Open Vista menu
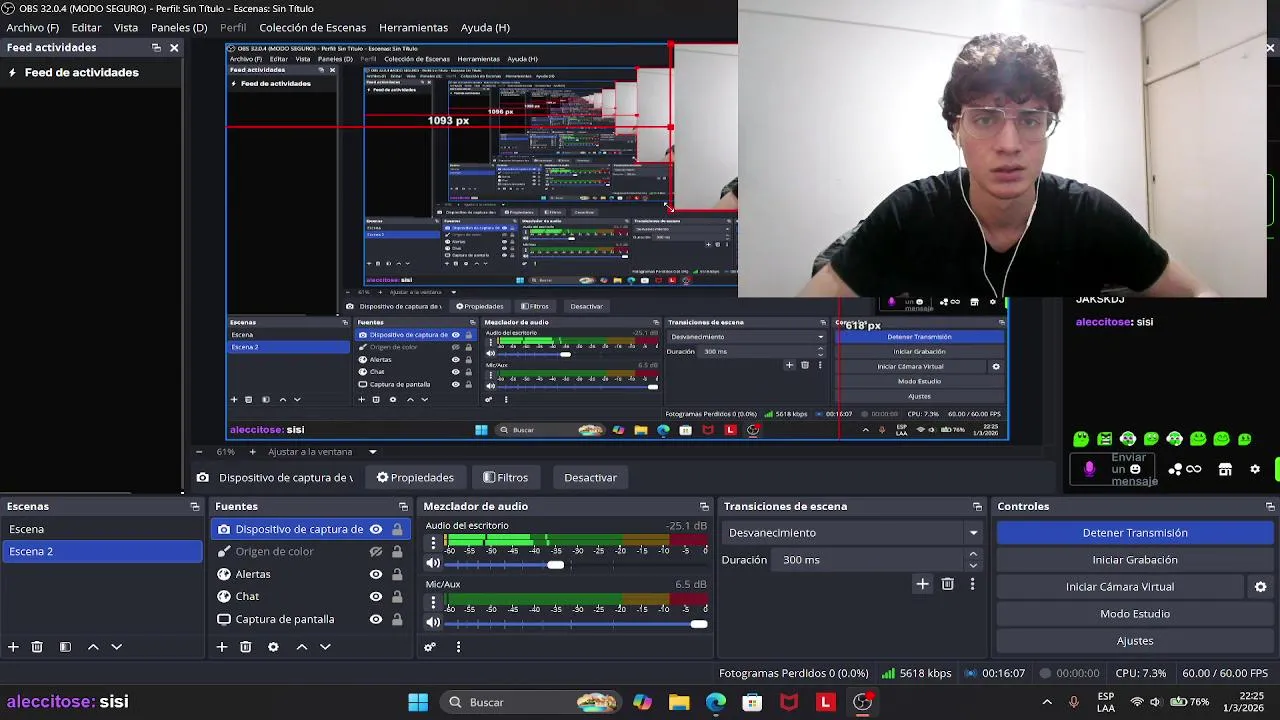Viewport: 1280px width, 720px height. click(x=126, y=27)
